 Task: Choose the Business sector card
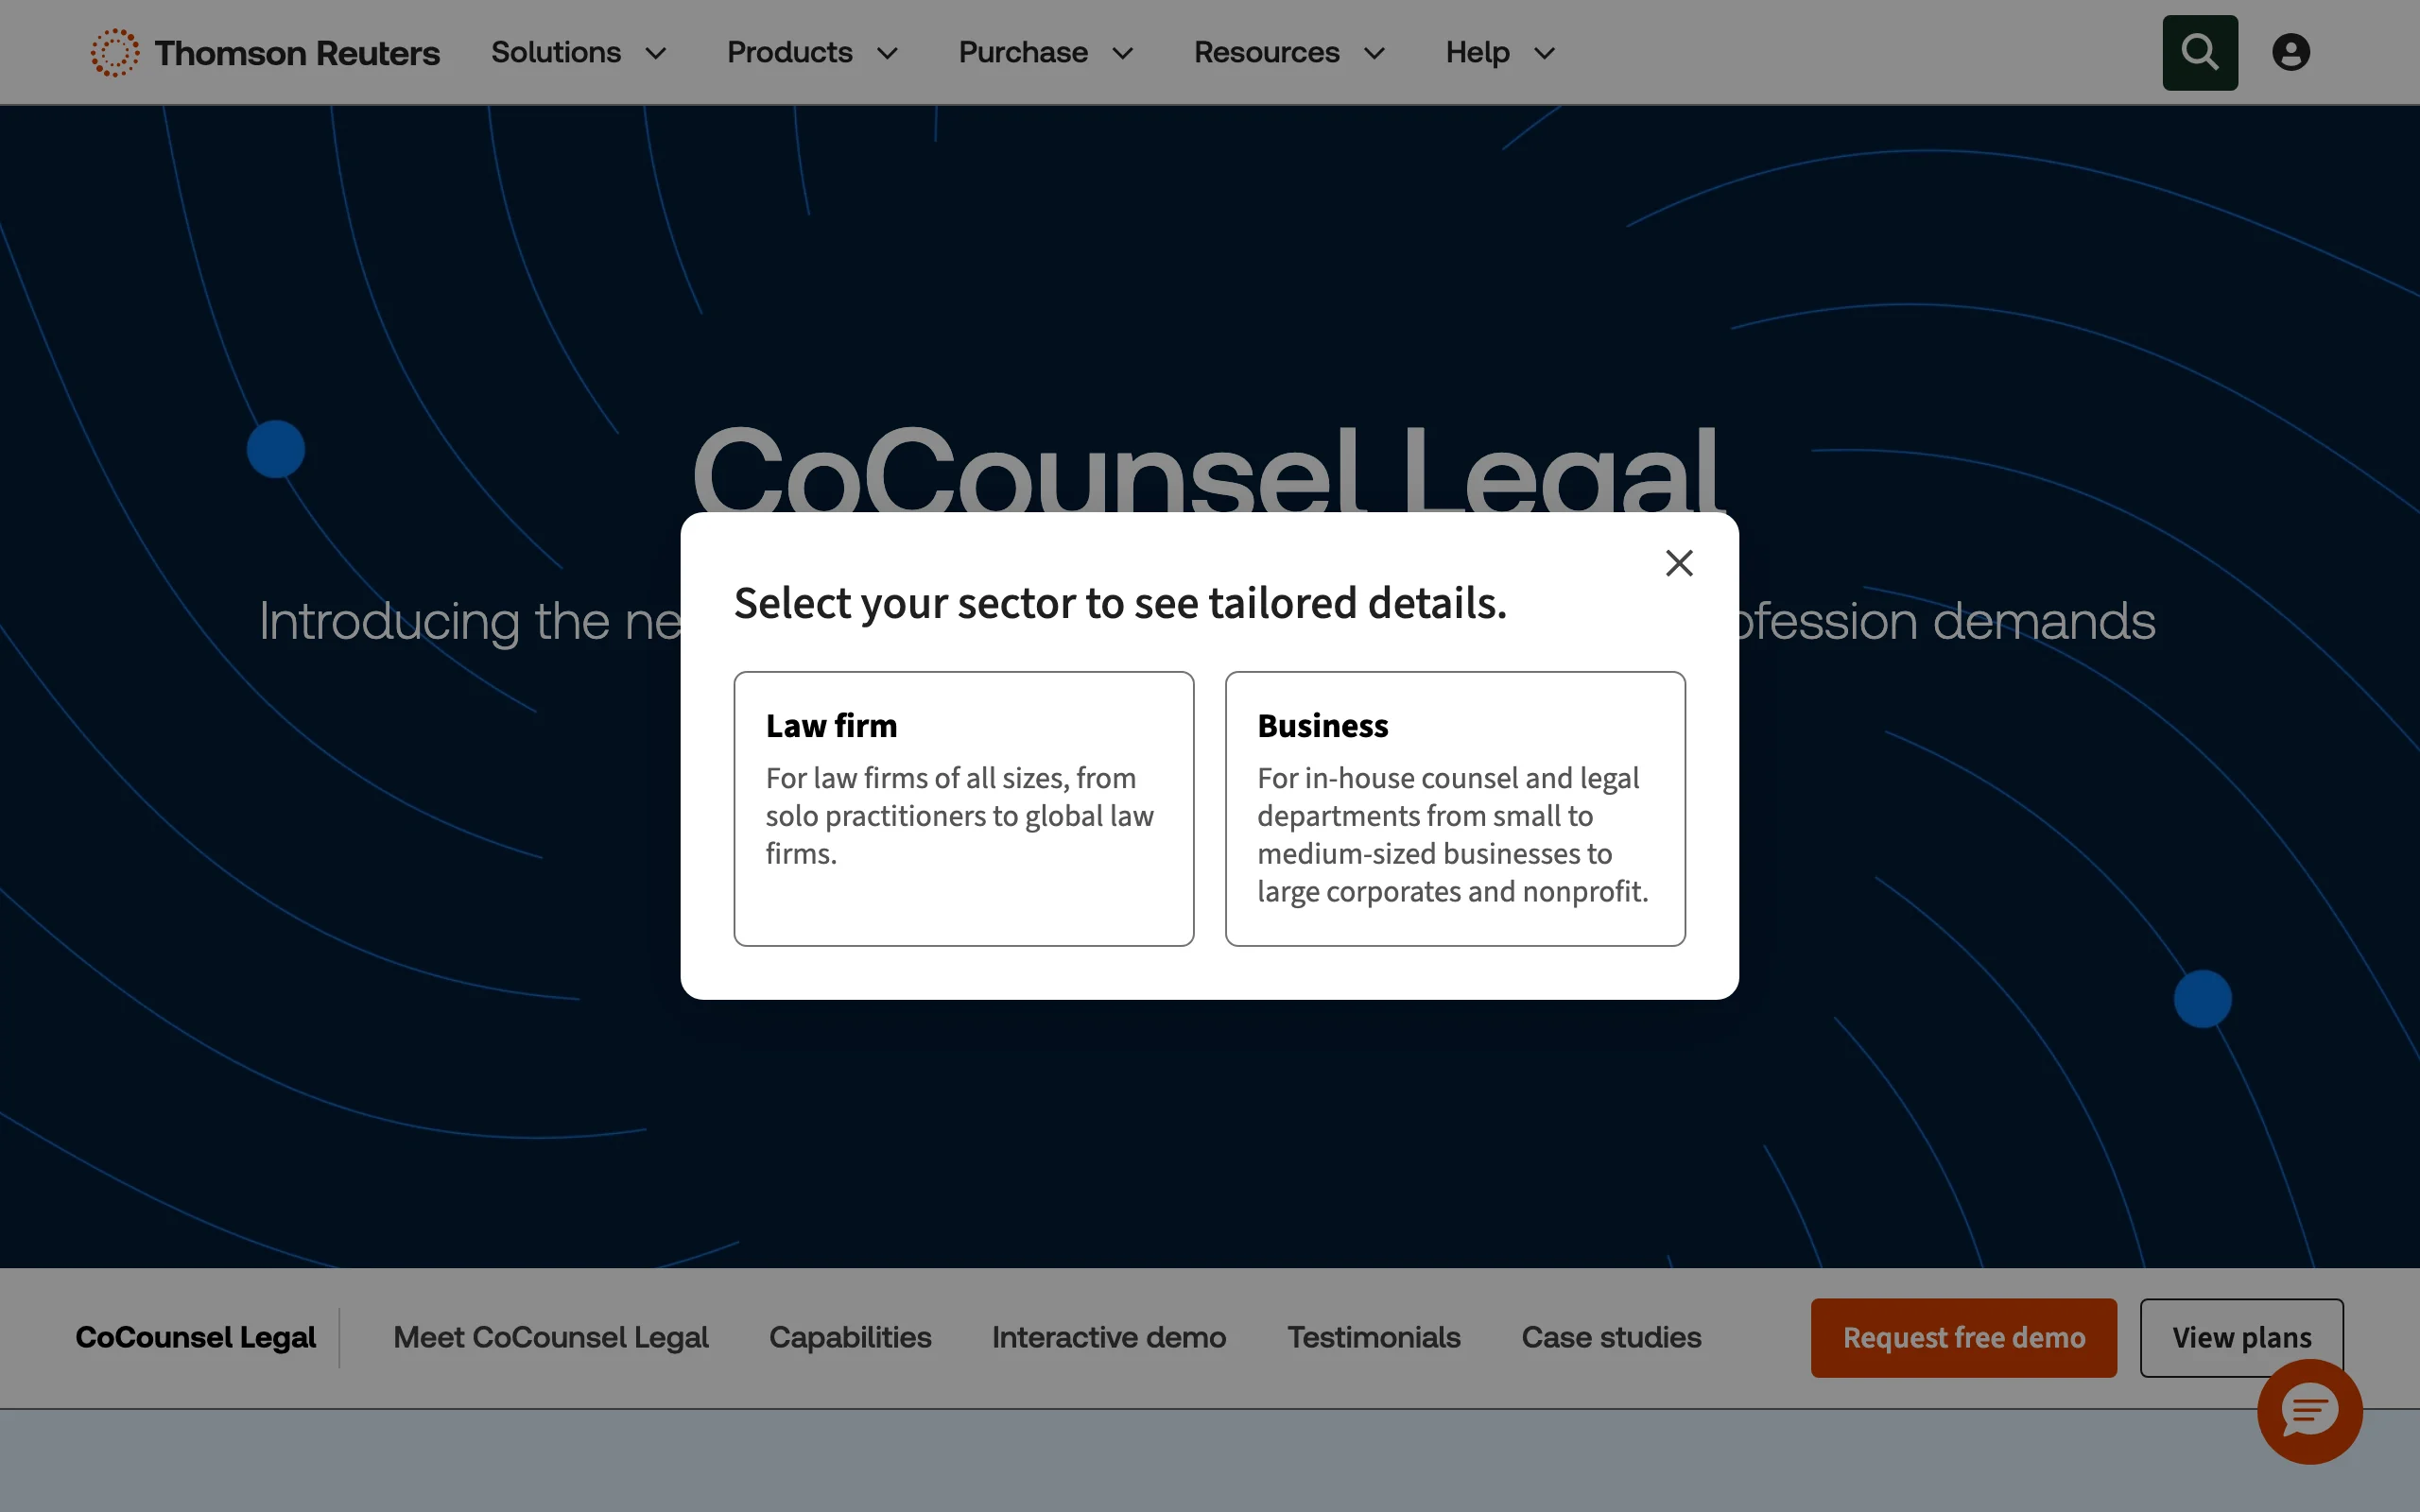[1455, 809]
